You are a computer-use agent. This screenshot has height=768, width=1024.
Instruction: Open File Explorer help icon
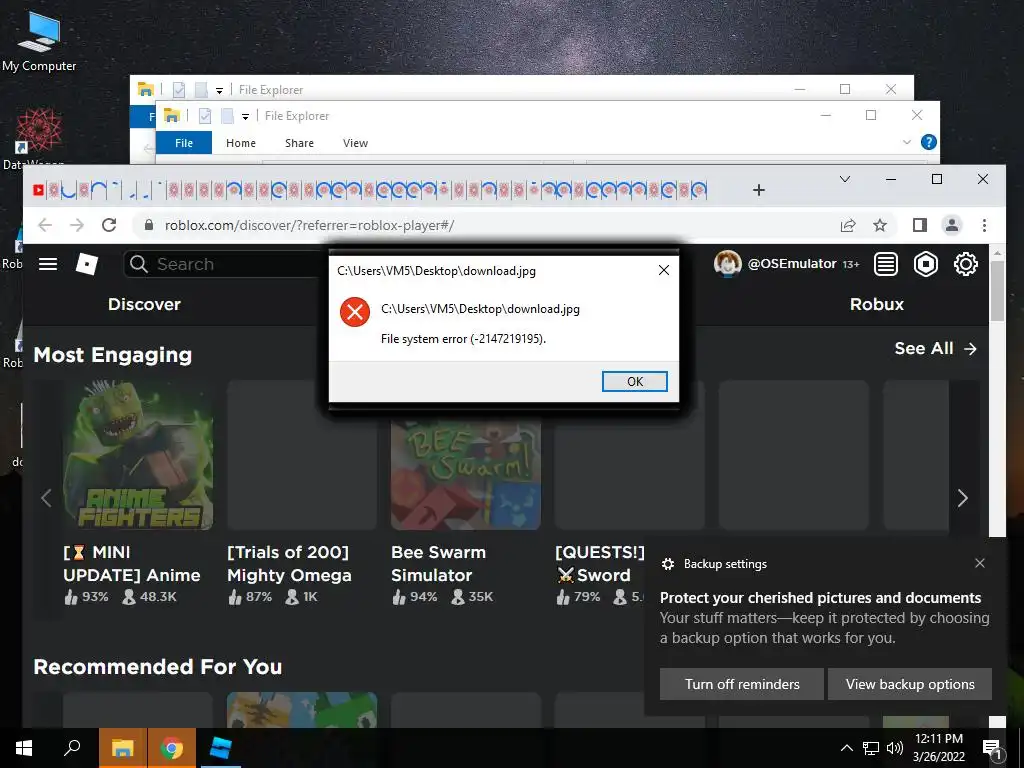[928, 142]
